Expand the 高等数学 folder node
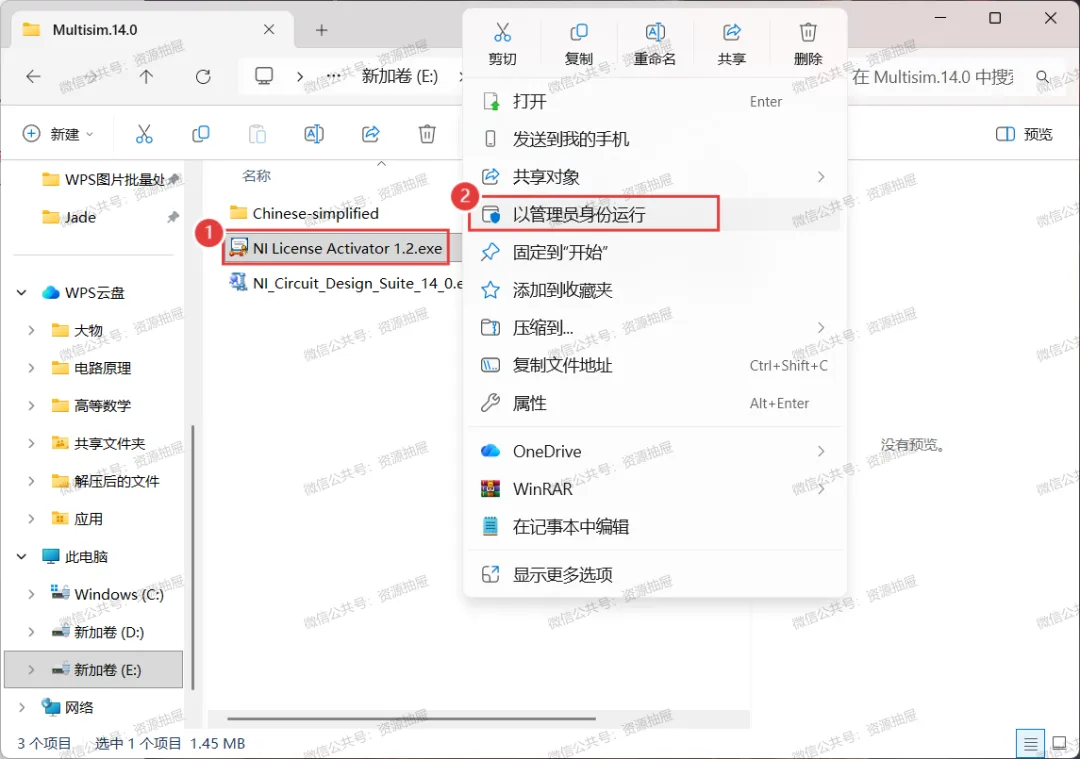Screen dimensions: 1080x759 point(31,406)
